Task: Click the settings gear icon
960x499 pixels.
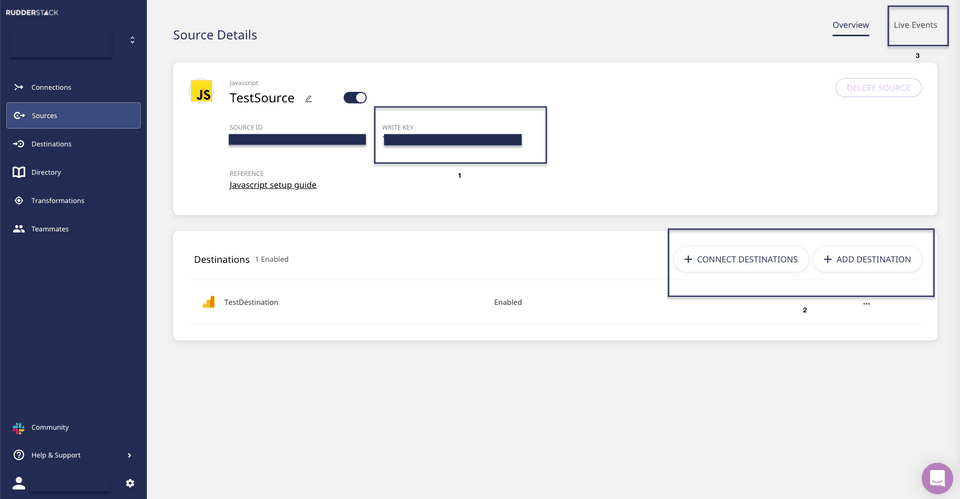Action: [130, 483]
